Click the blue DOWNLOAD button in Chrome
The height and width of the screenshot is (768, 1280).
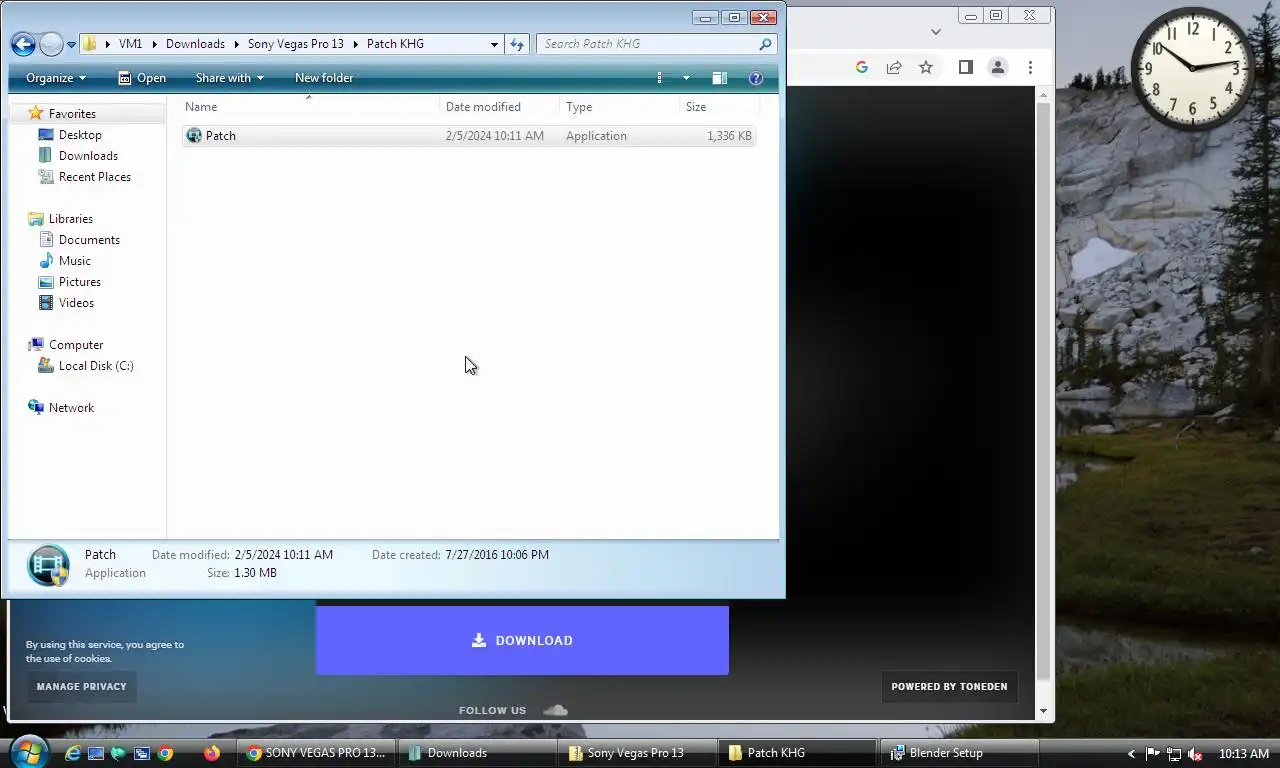click(x=522, y=640)
